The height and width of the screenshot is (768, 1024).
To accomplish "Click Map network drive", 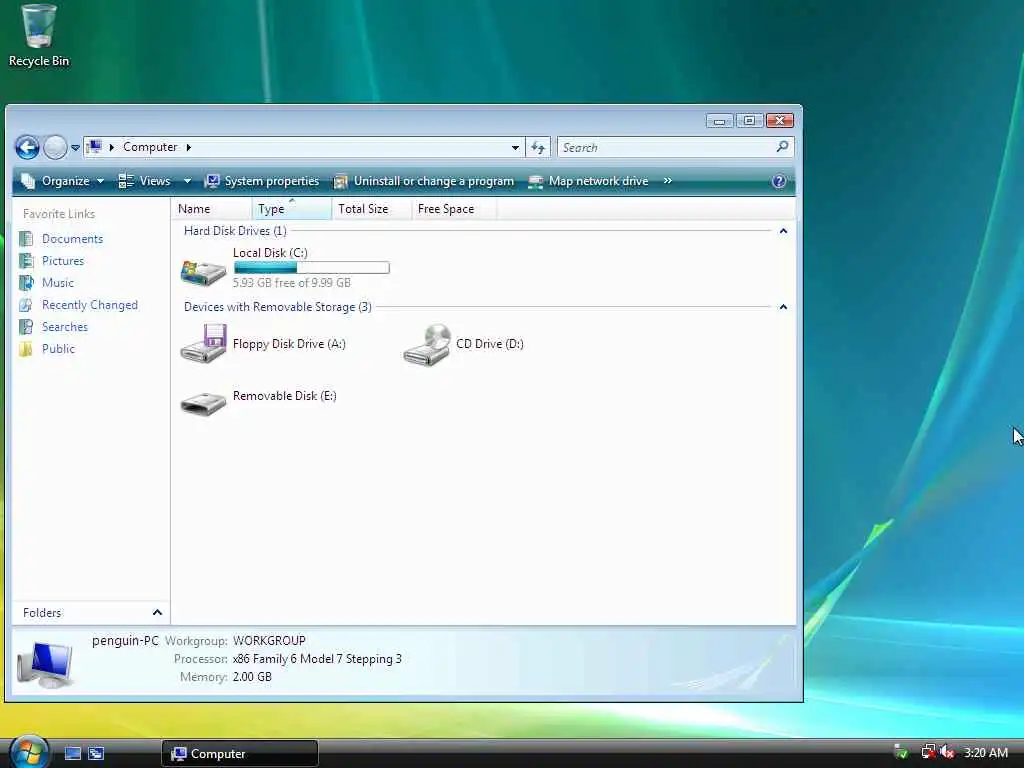I will pos(588,182).
